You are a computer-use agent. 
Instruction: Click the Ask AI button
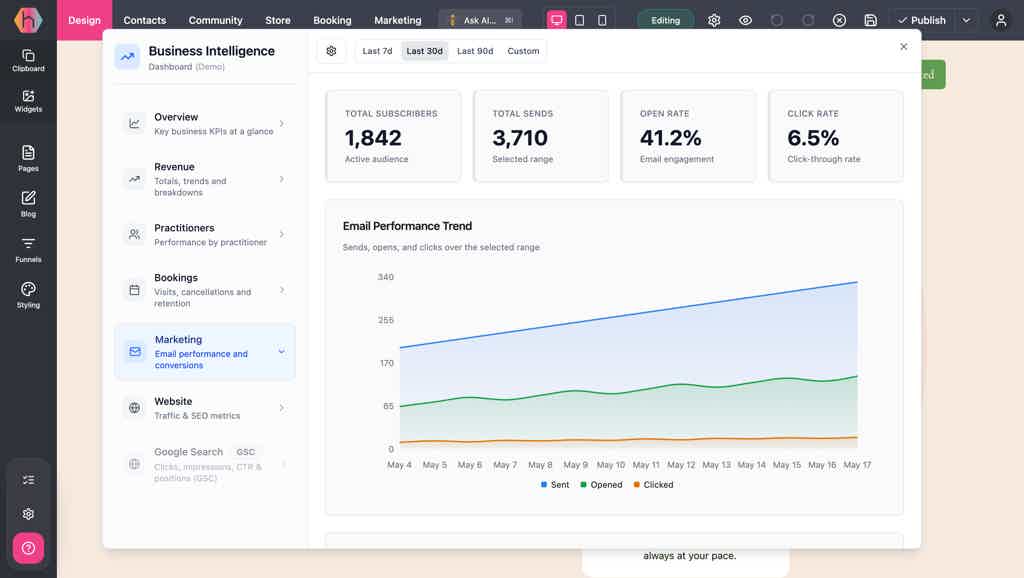pos(480,20)
